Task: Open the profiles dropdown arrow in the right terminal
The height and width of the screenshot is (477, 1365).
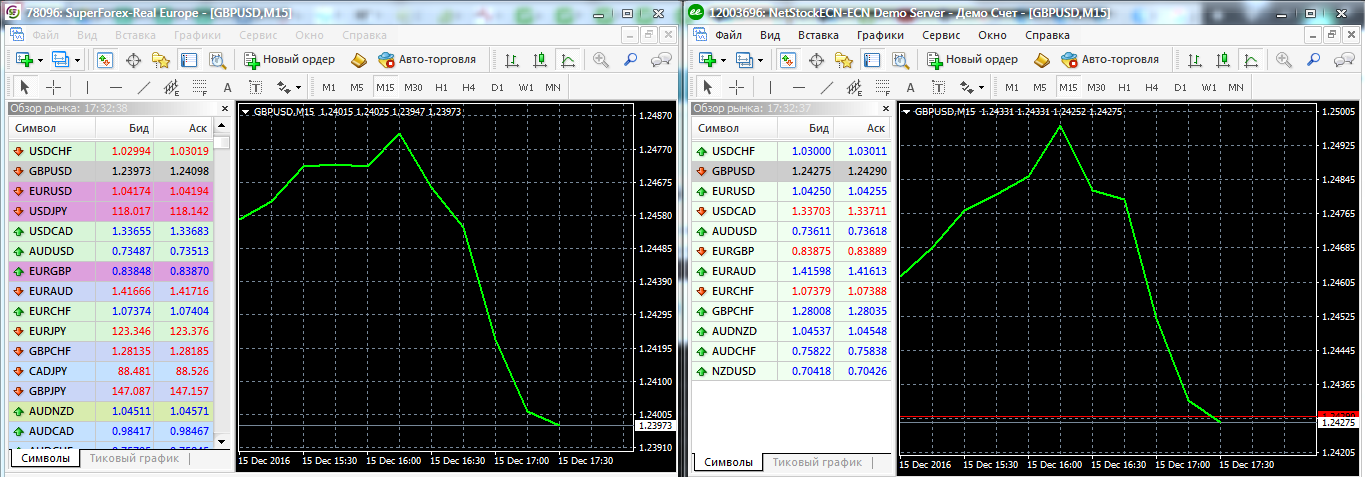Action: [x=760, y=60]
